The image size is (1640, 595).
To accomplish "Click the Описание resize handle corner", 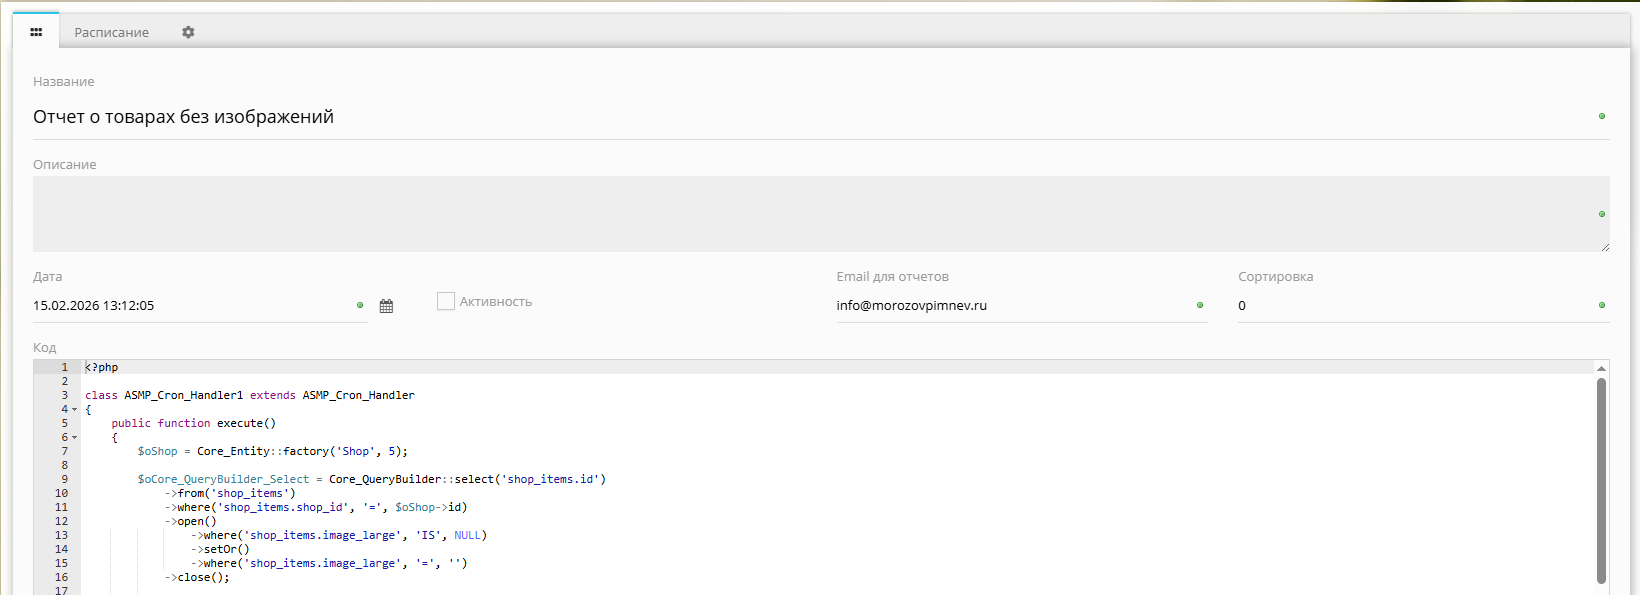I will click(1605, 247).
